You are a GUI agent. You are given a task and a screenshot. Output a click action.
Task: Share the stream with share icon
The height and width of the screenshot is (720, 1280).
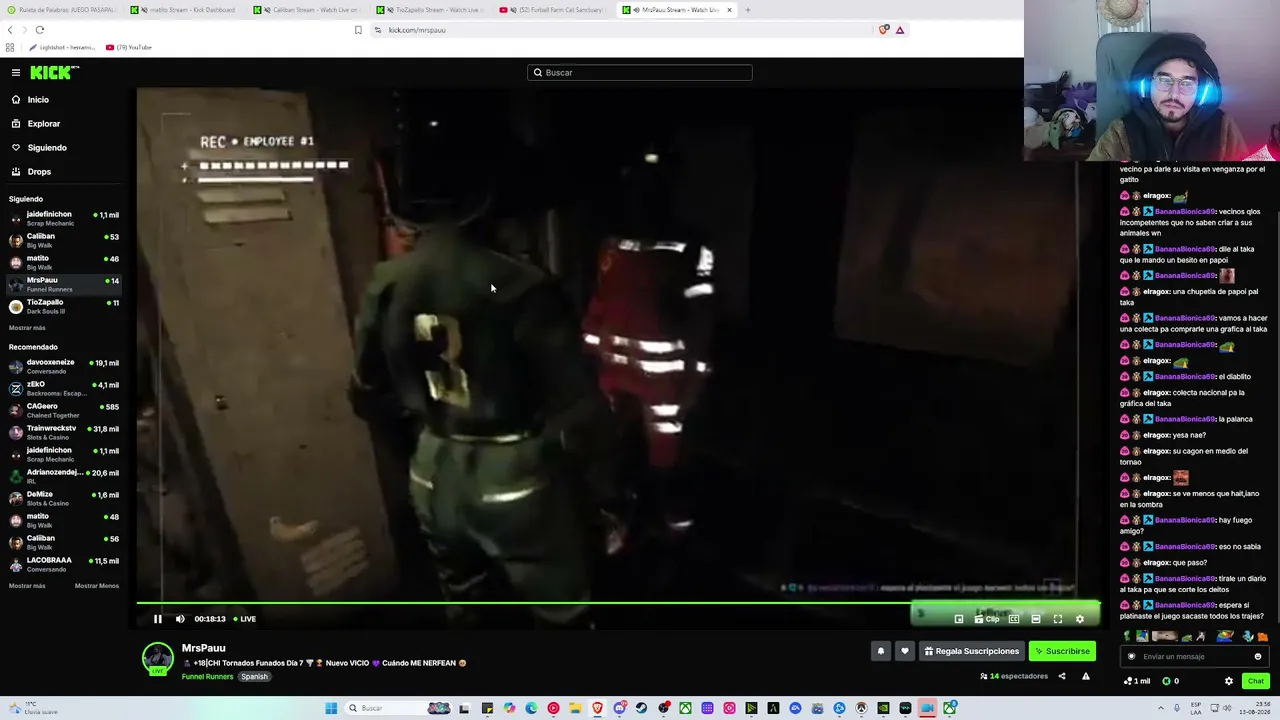pyautogui.click(x=1062, y=676)
